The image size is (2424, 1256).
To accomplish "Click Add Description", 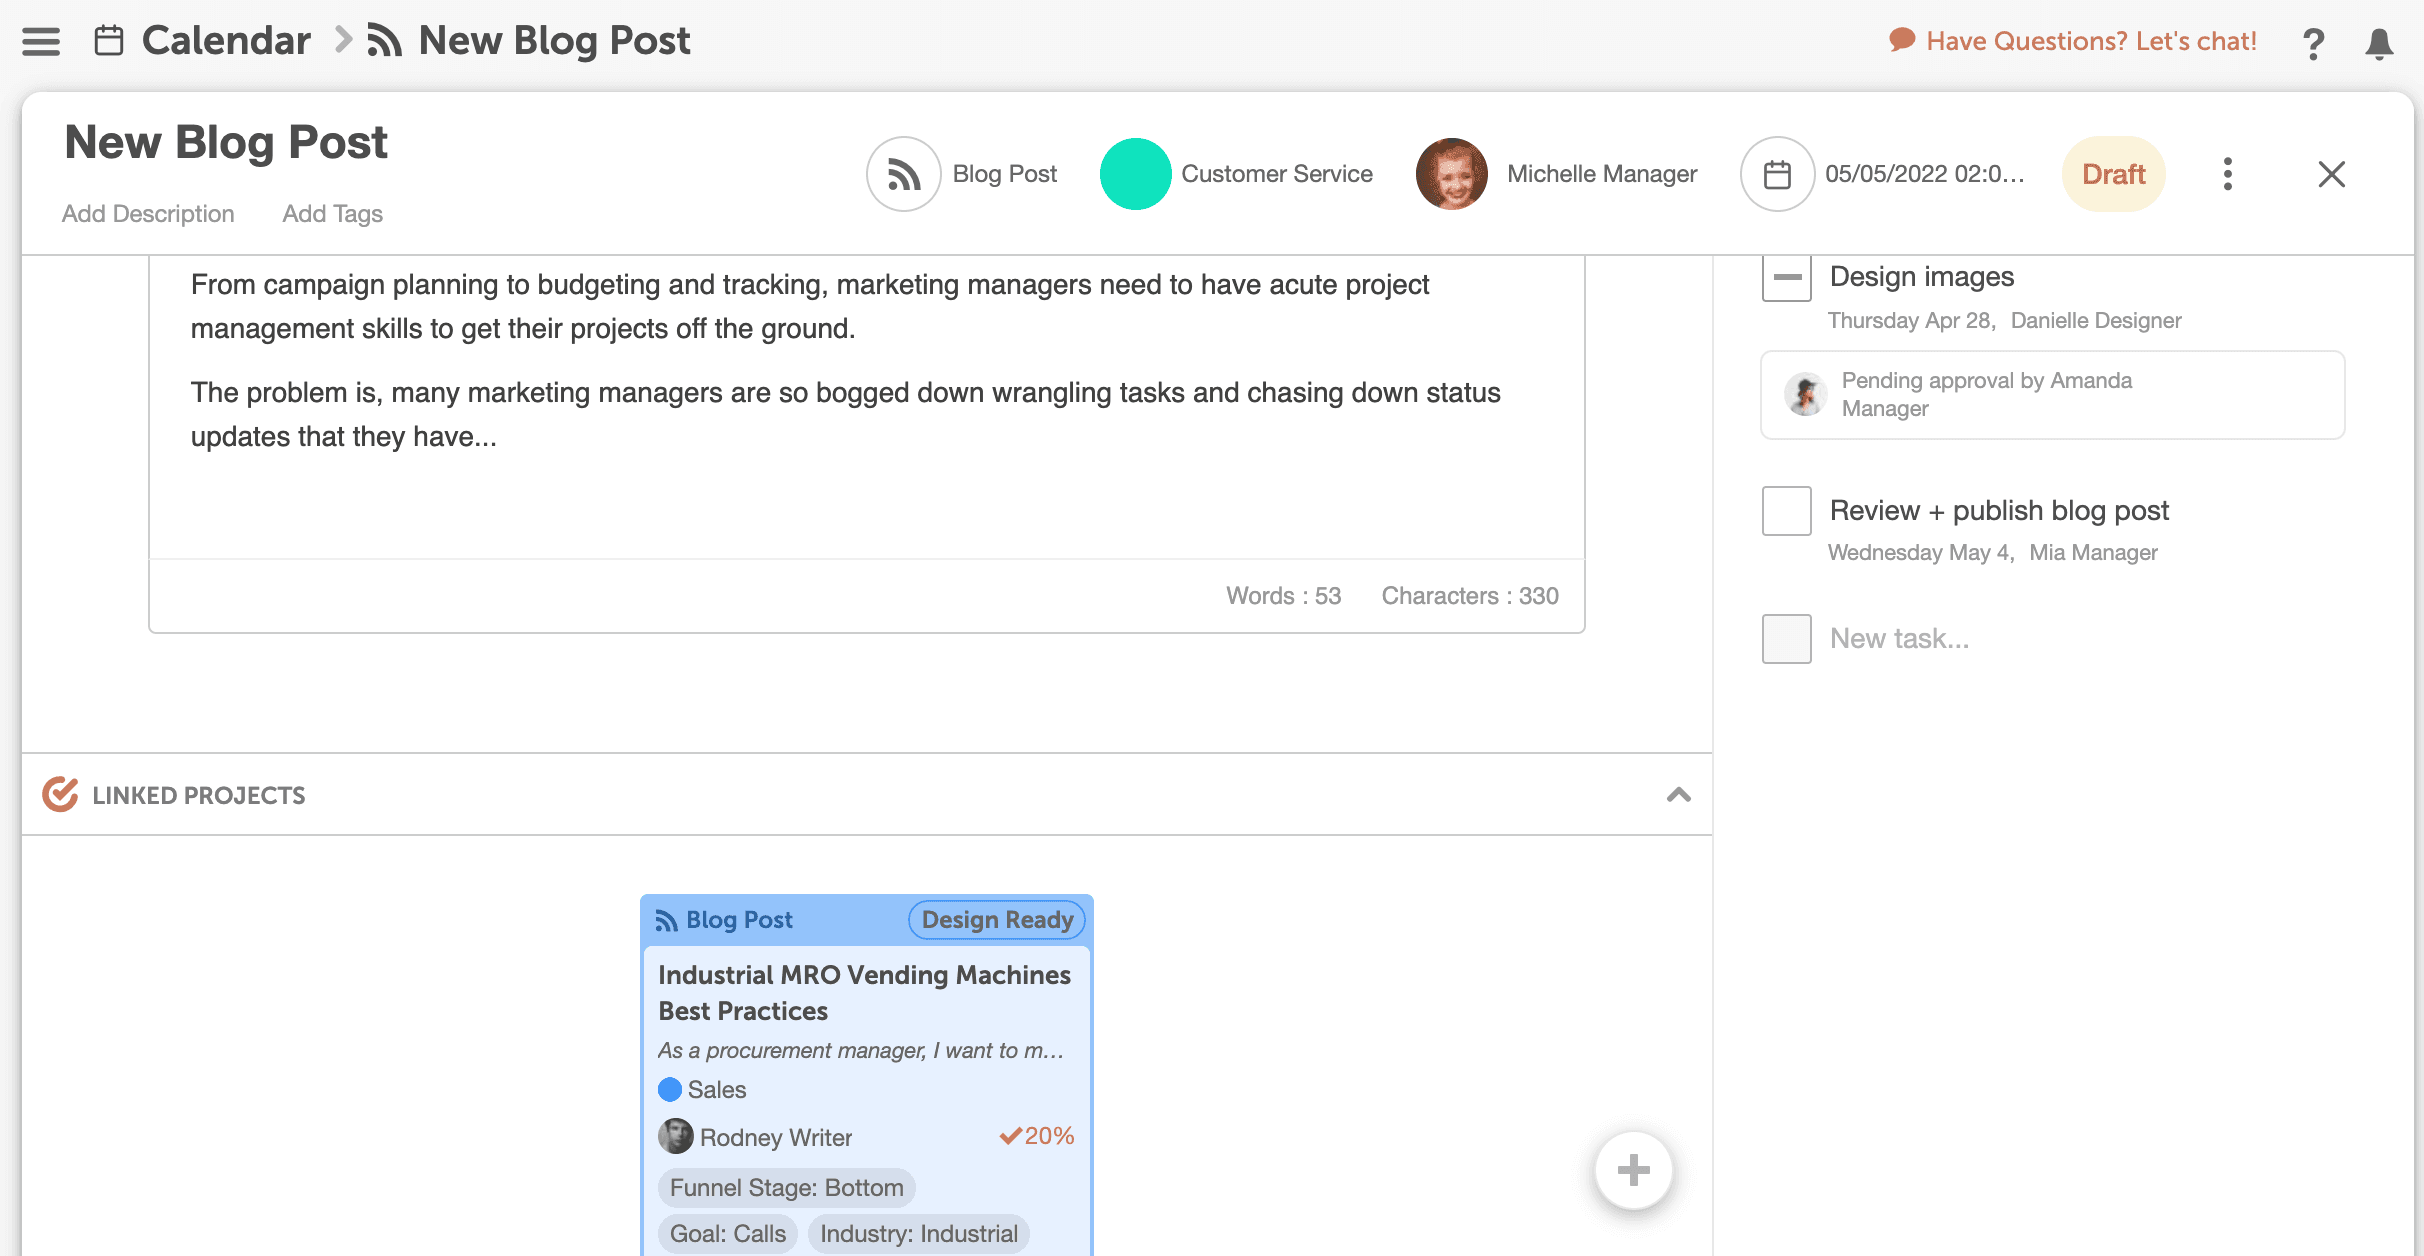I will [x=148, y=213].
